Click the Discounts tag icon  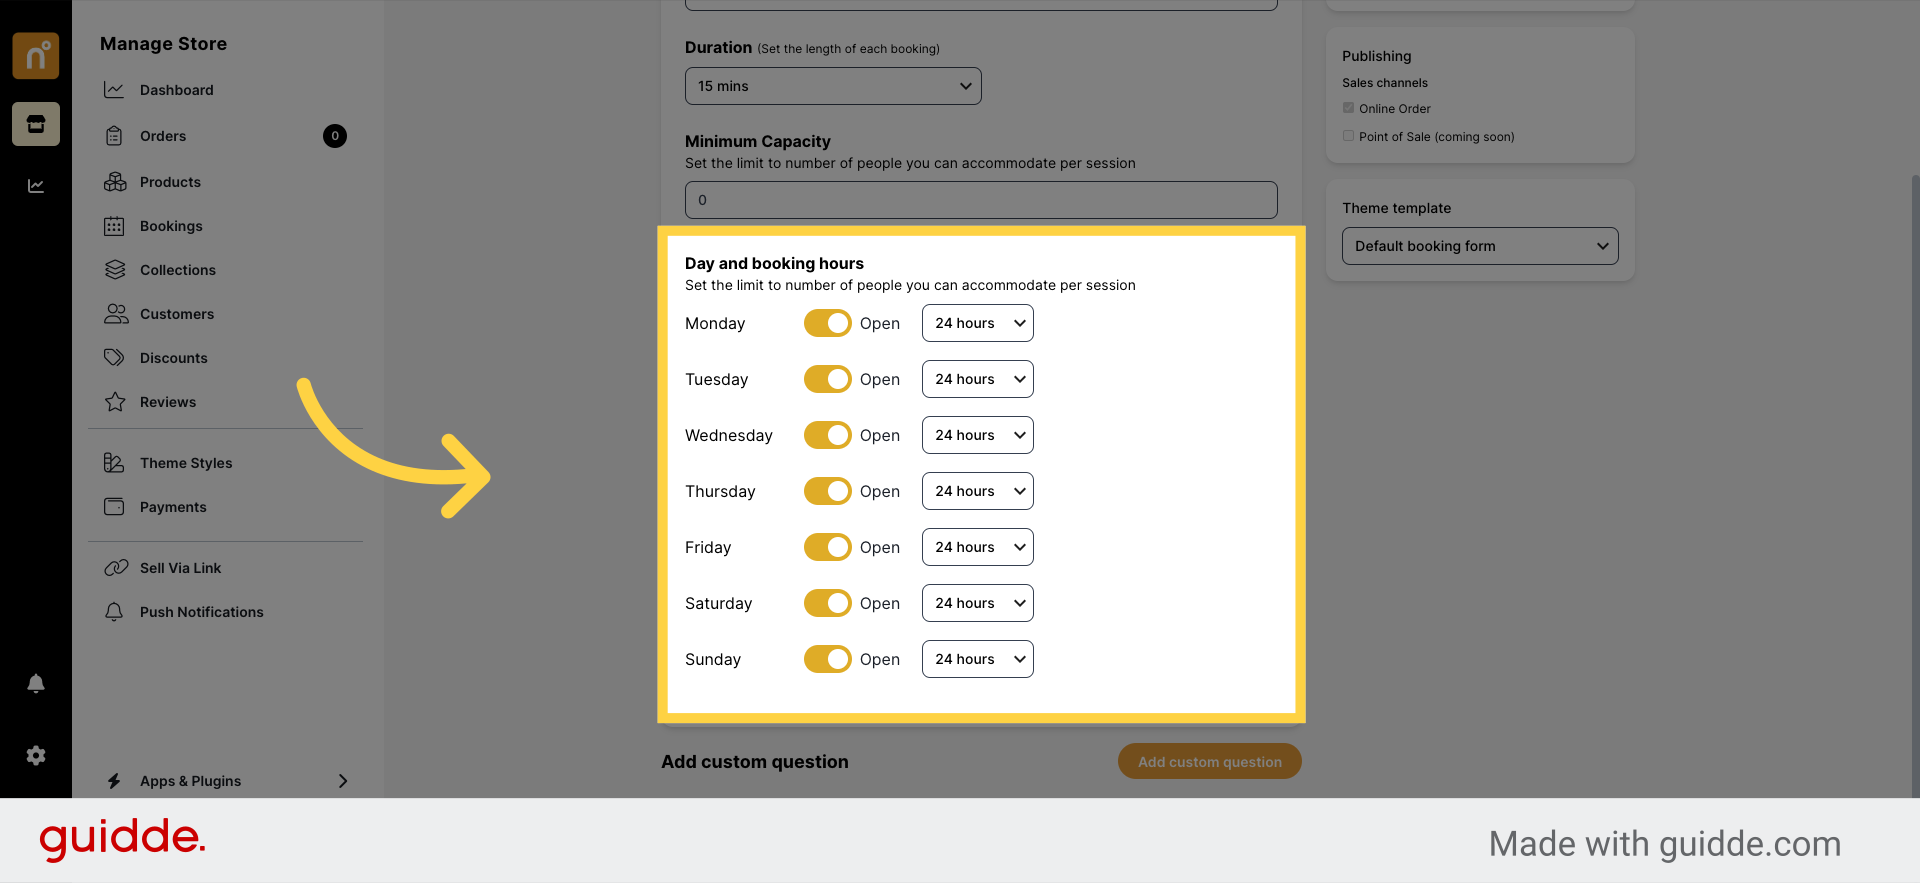(x=115, y=358)
